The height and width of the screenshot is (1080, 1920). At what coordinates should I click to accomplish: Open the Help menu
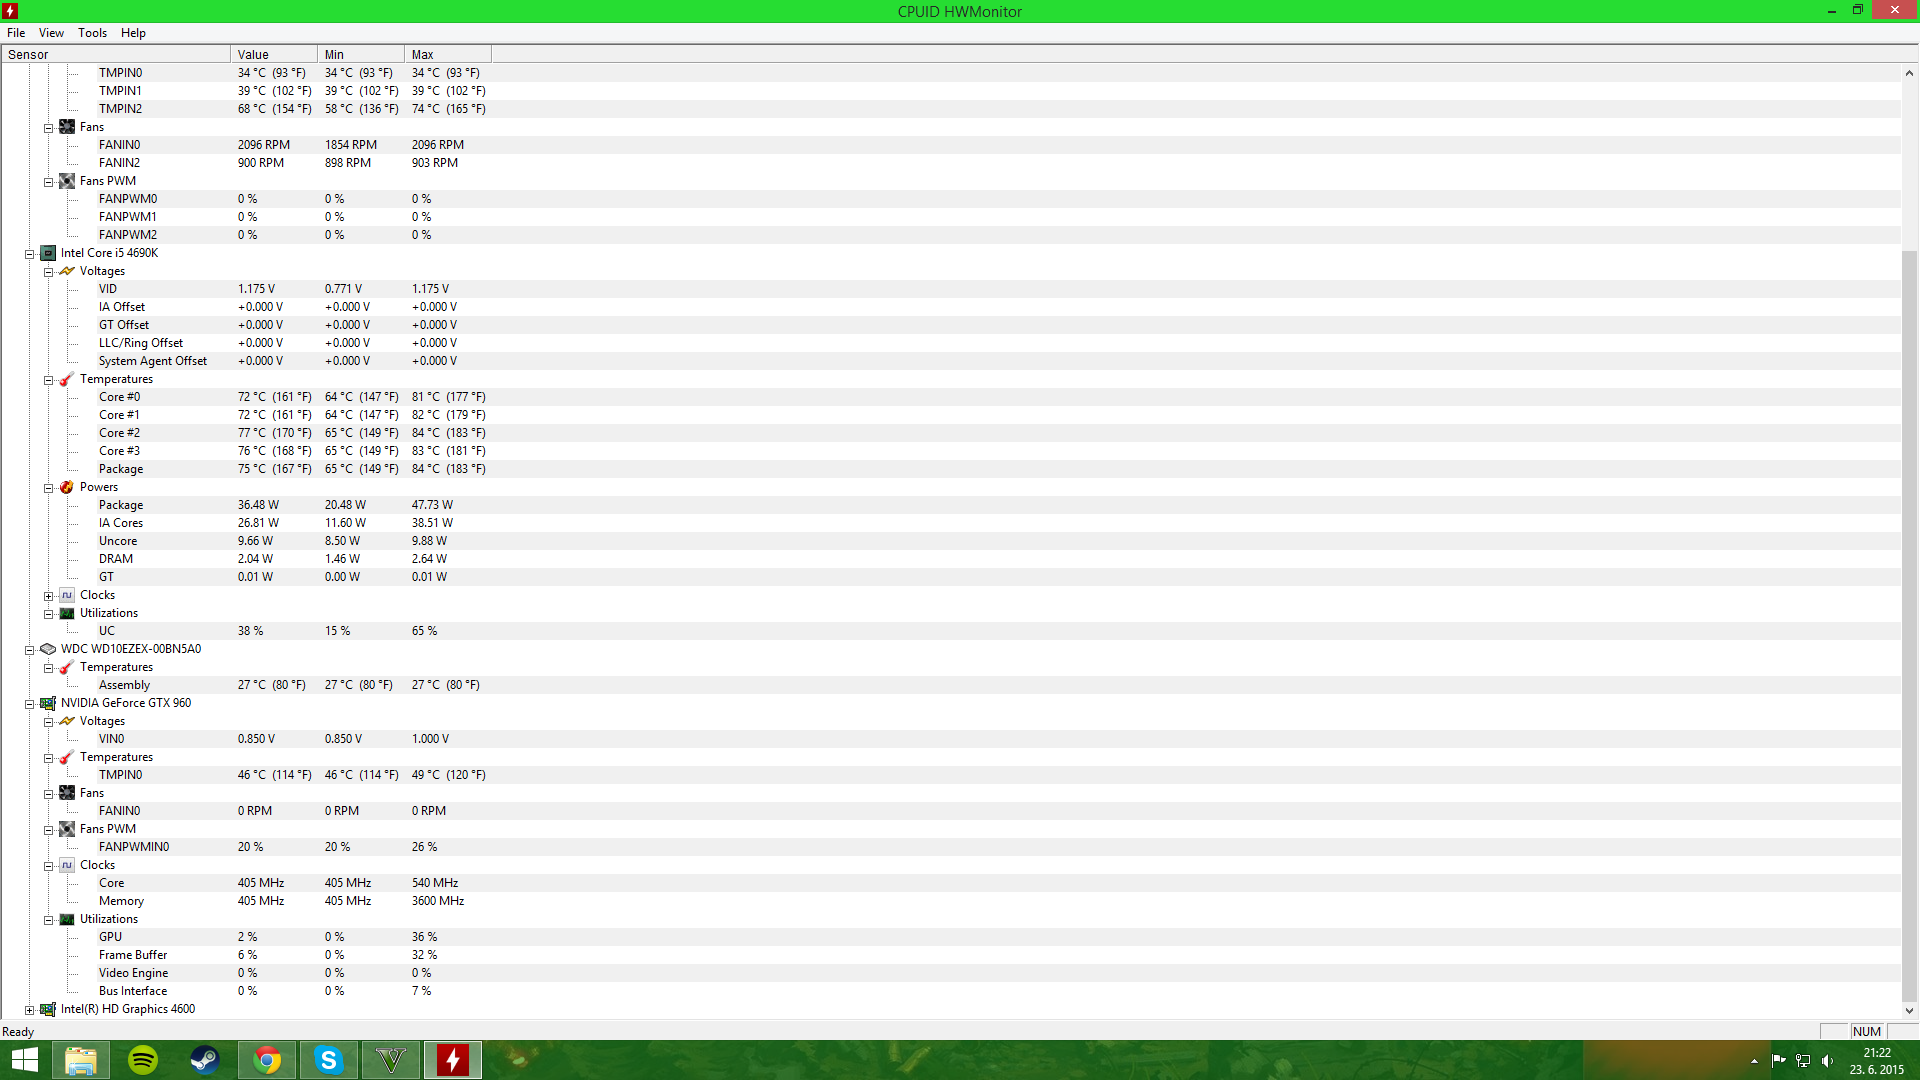[x=133, y=33]
